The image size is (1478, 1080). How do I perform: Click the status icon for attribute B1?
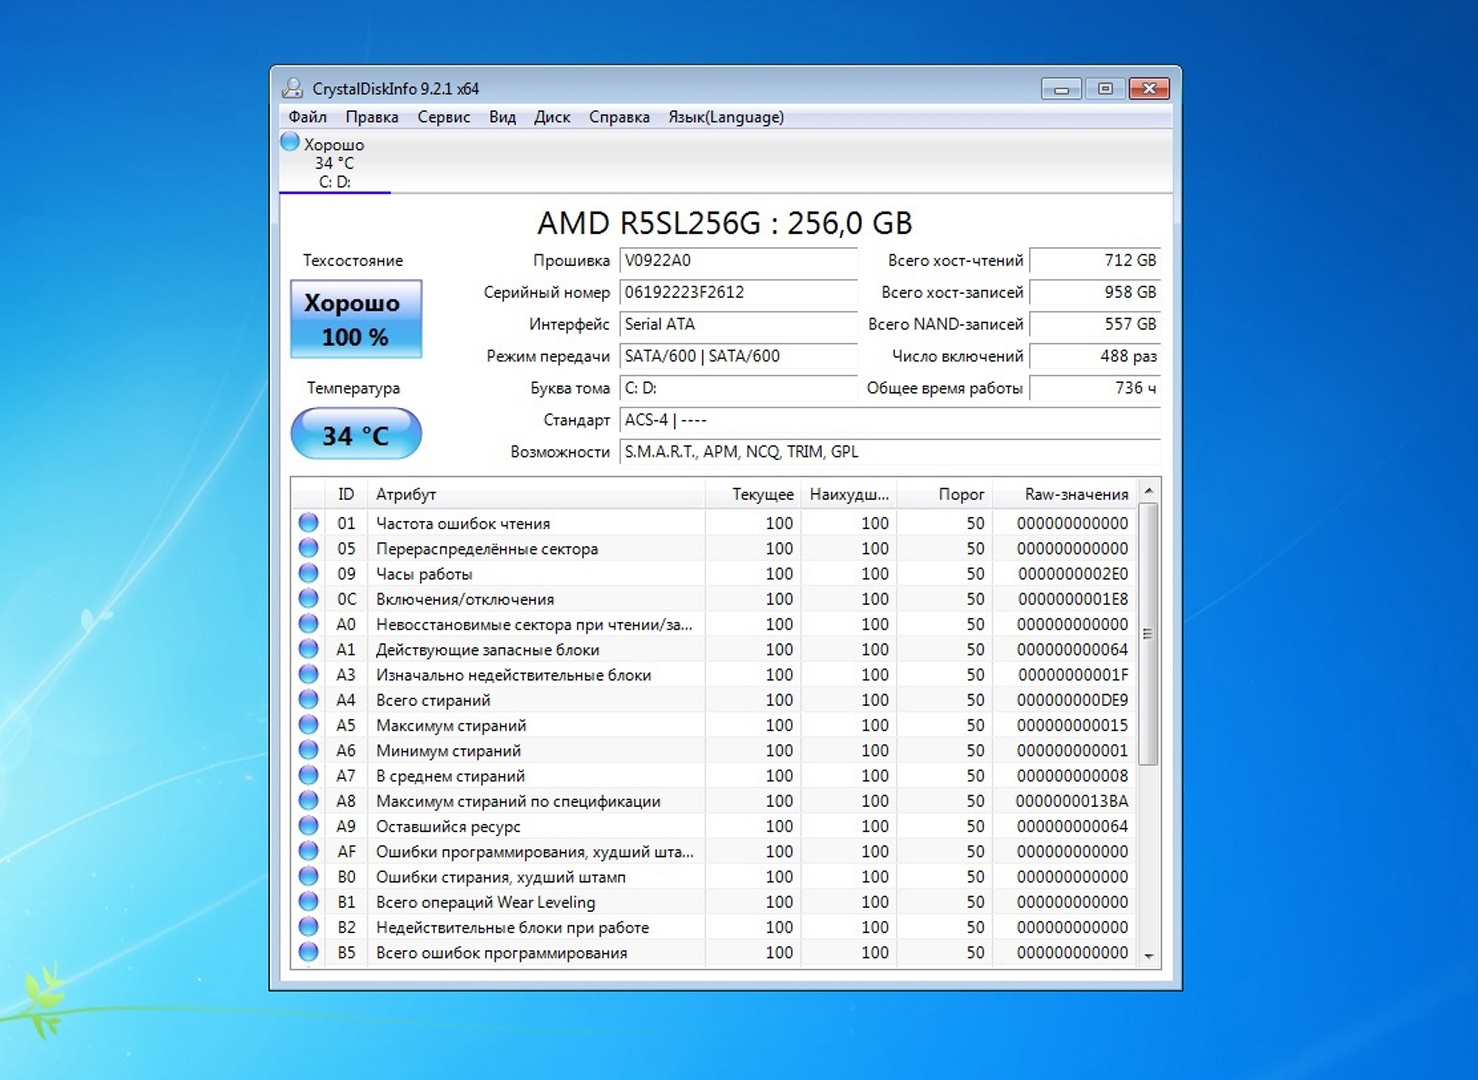[x=309, y=901]
